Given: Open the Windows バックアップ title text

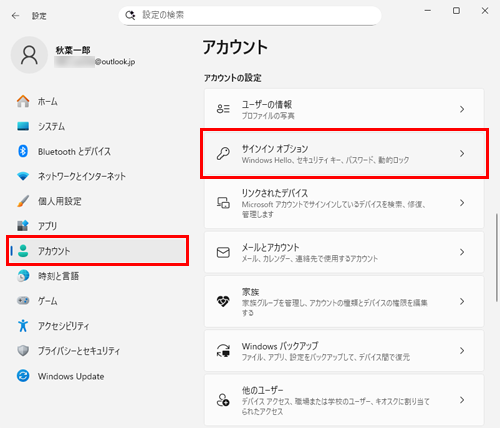Looking at the screenshot, I should [280, 346].
